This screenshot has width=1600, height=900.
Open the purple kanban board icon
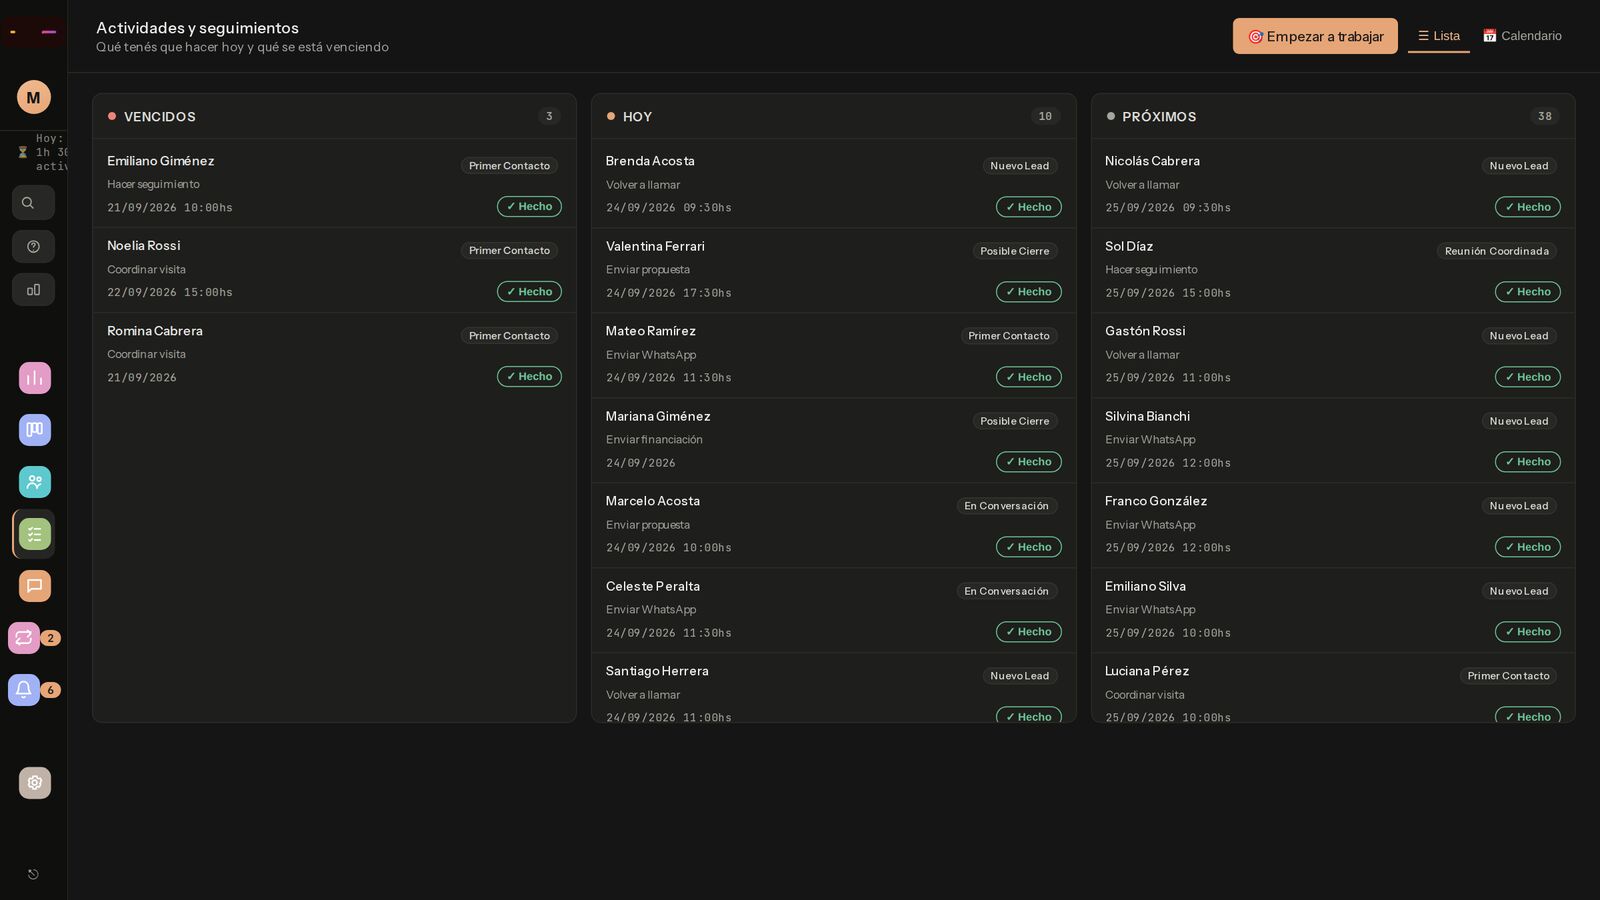click(35, 430)
